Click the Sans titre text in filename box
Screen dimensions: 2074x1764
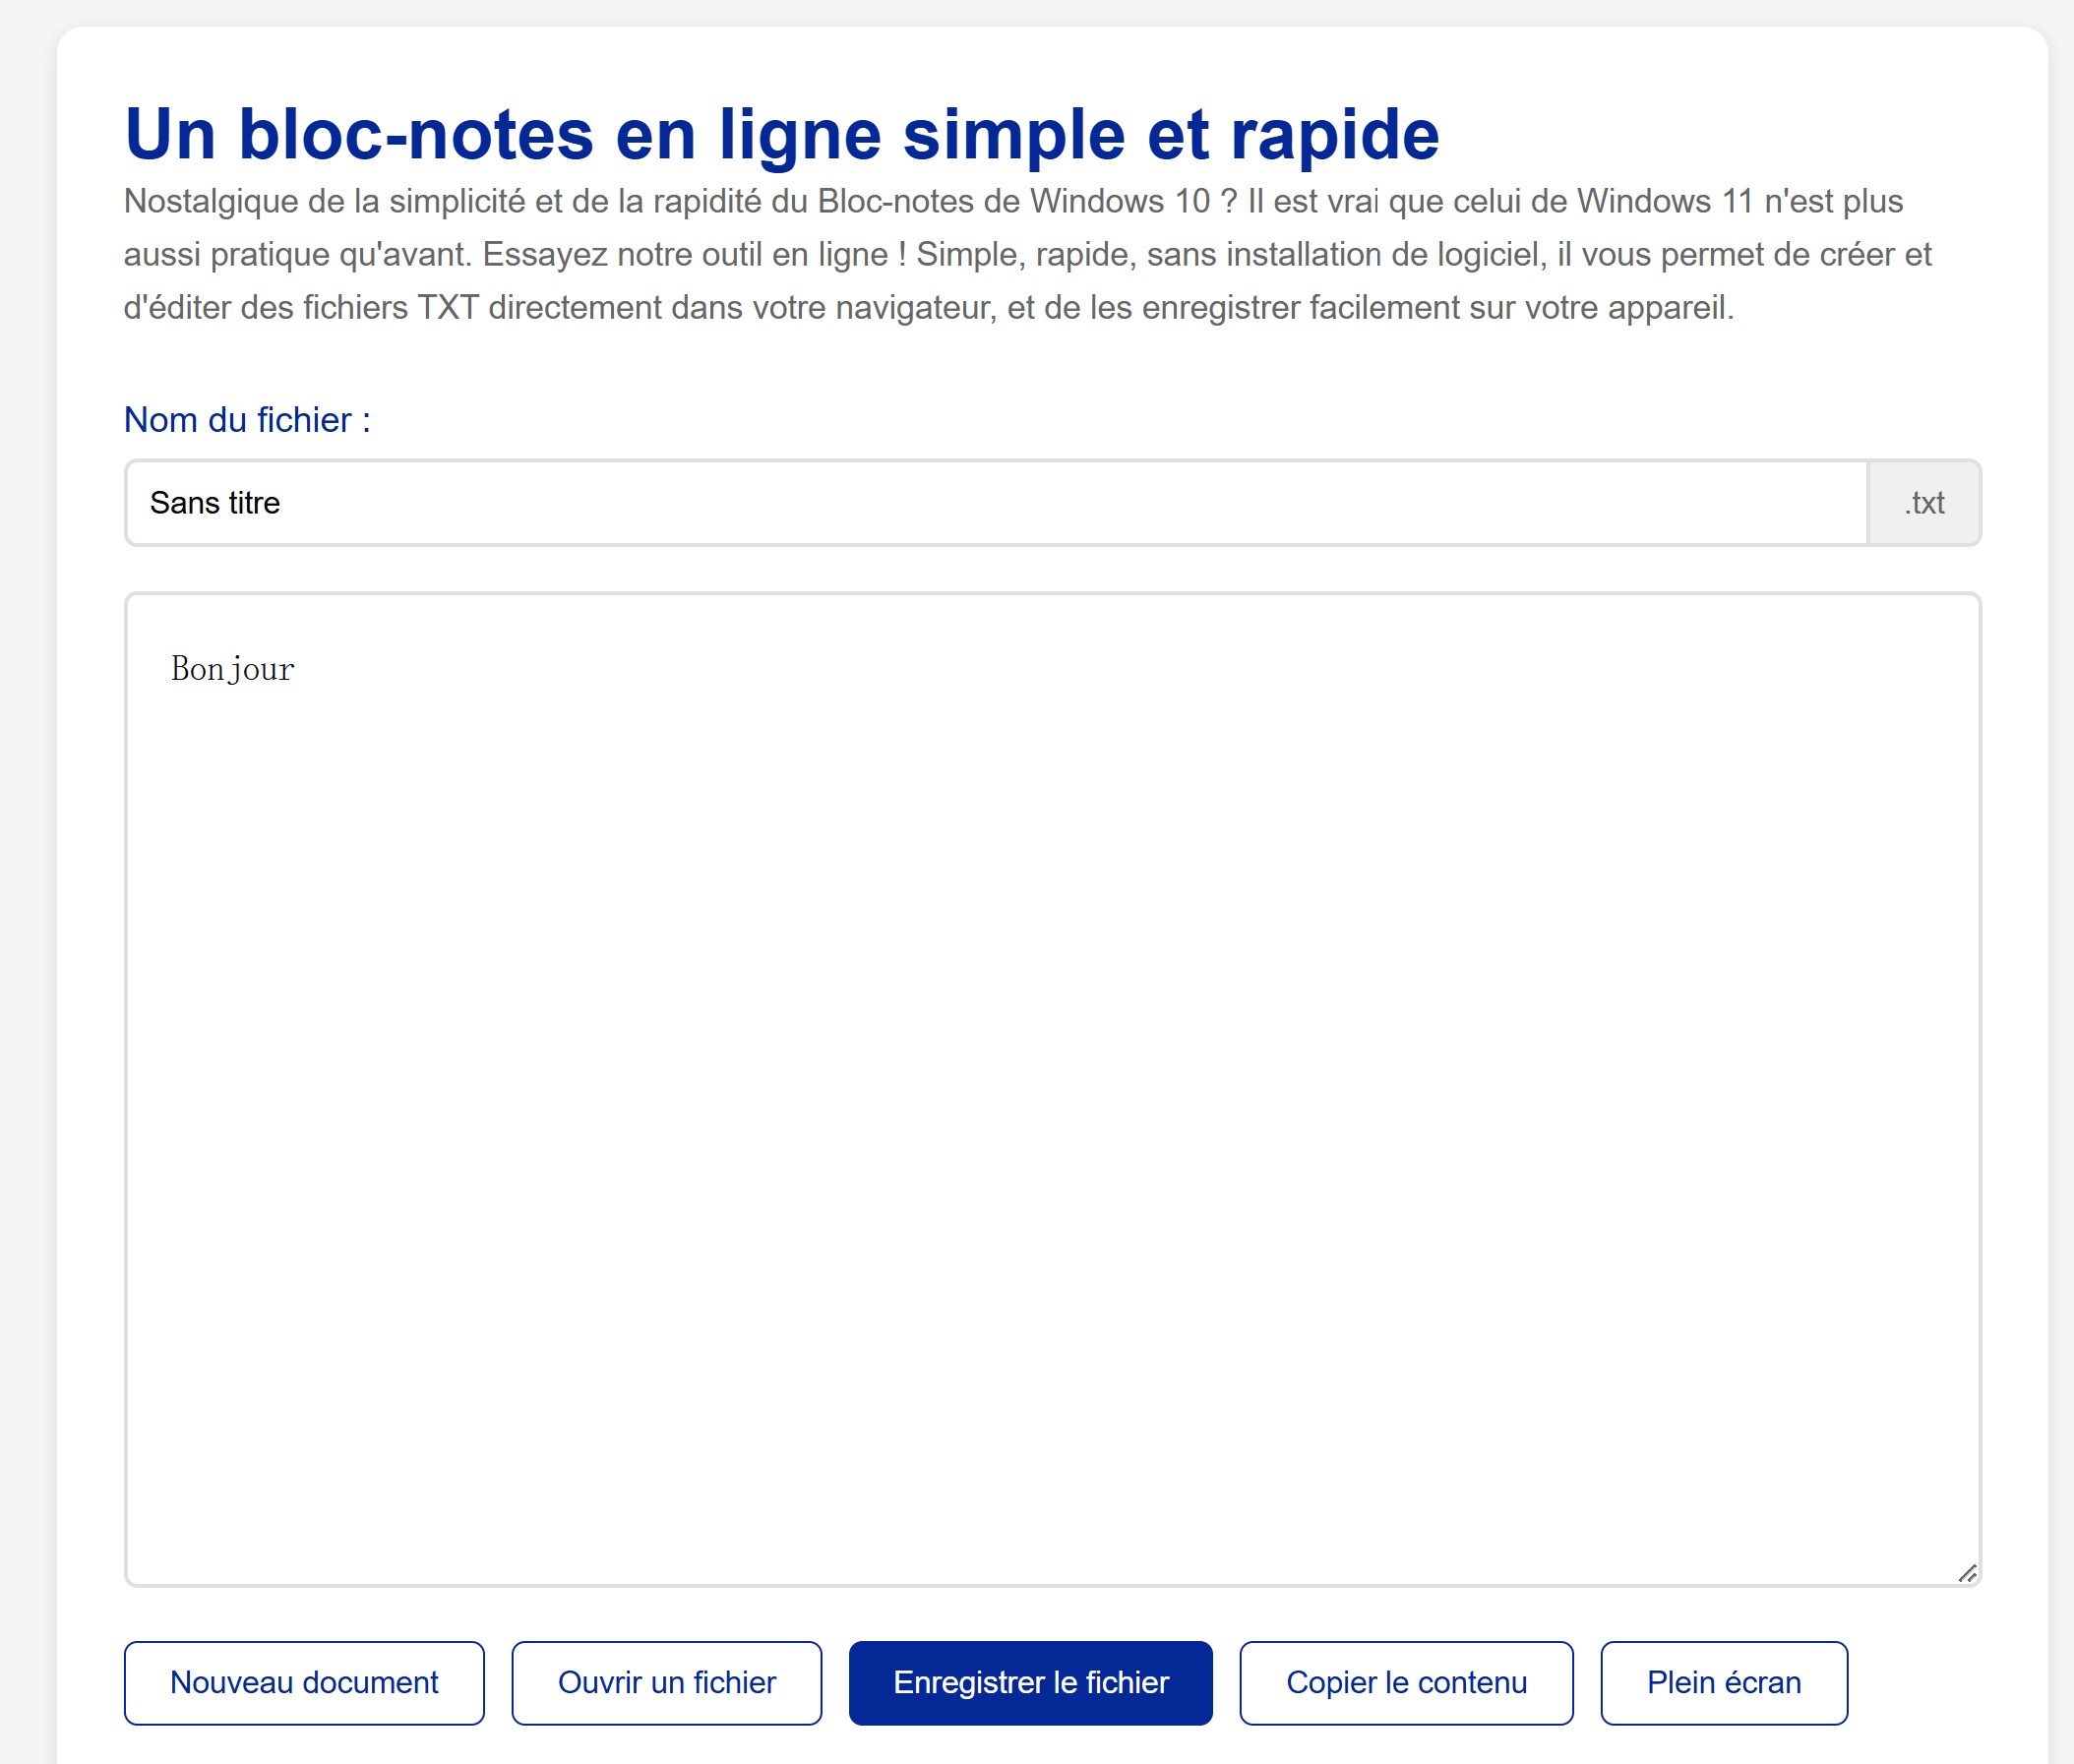pos(215,503)
